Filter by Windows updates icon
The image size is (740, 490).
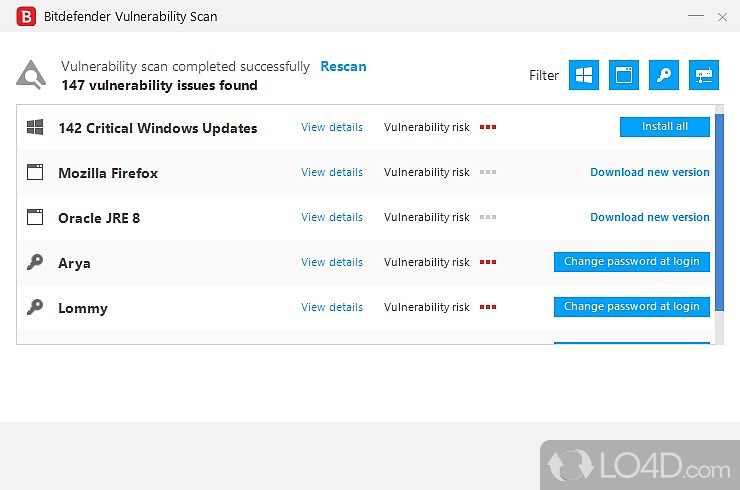click(584, 75)
